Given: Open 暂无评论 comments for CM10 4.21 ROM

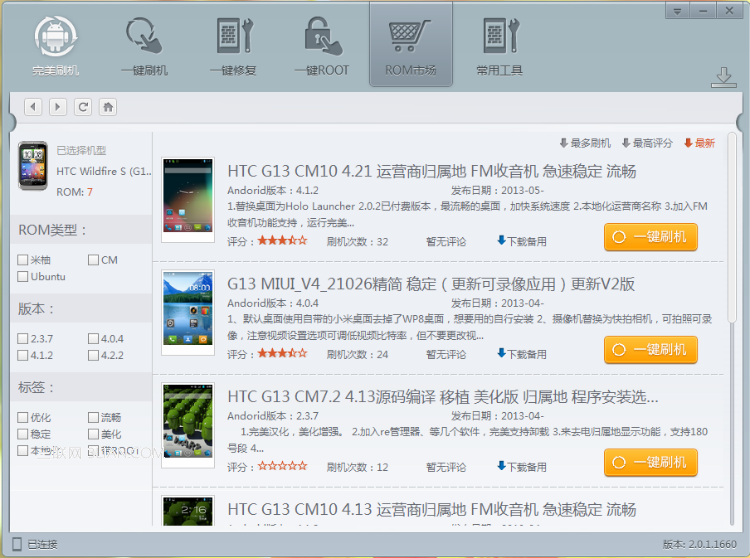Looking at the screenshot, I should click(446, 241).
